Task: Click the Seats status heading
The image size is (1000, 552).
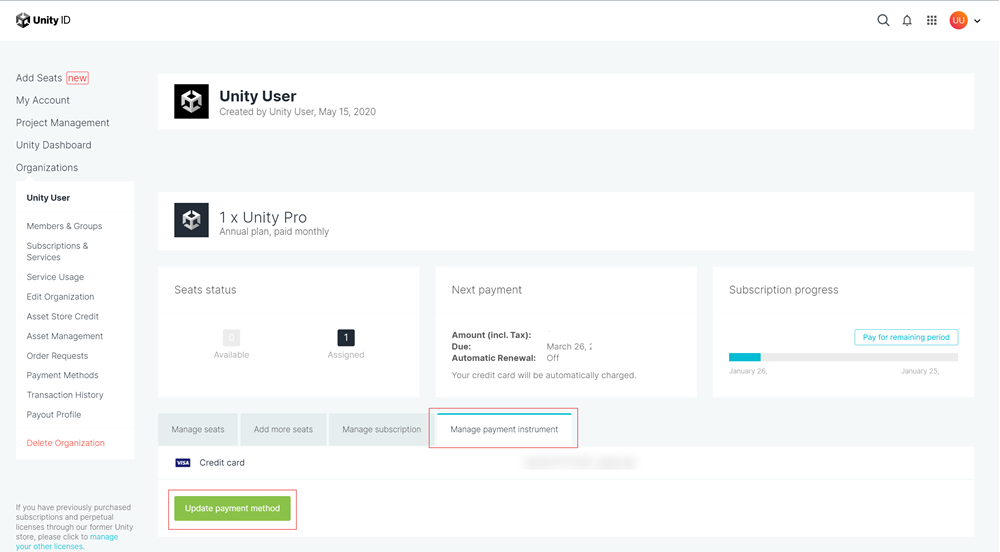Action: pos(205,290)
